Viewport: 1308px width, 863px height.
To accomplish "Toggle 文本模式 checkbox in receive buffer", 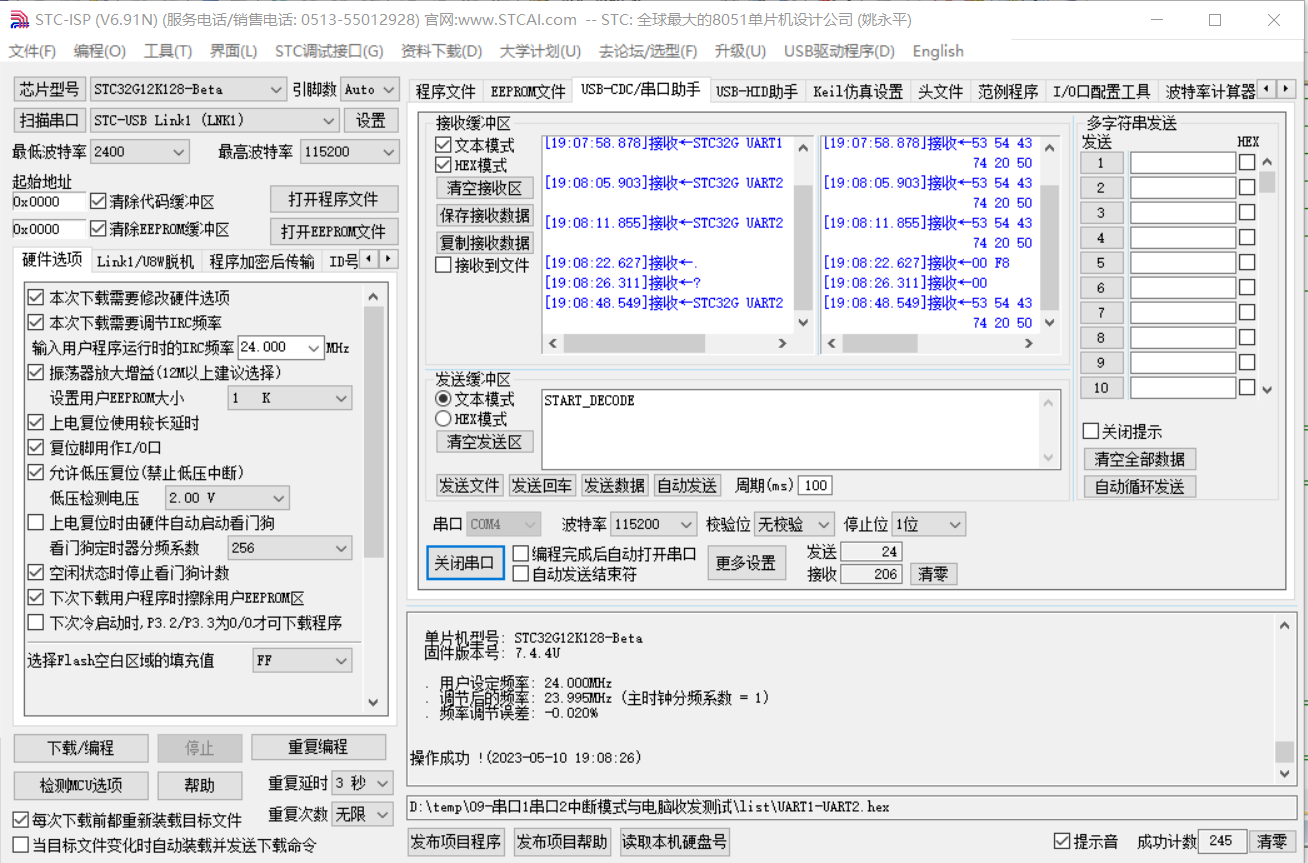I will pyautogui.click(x=443, y=145).
